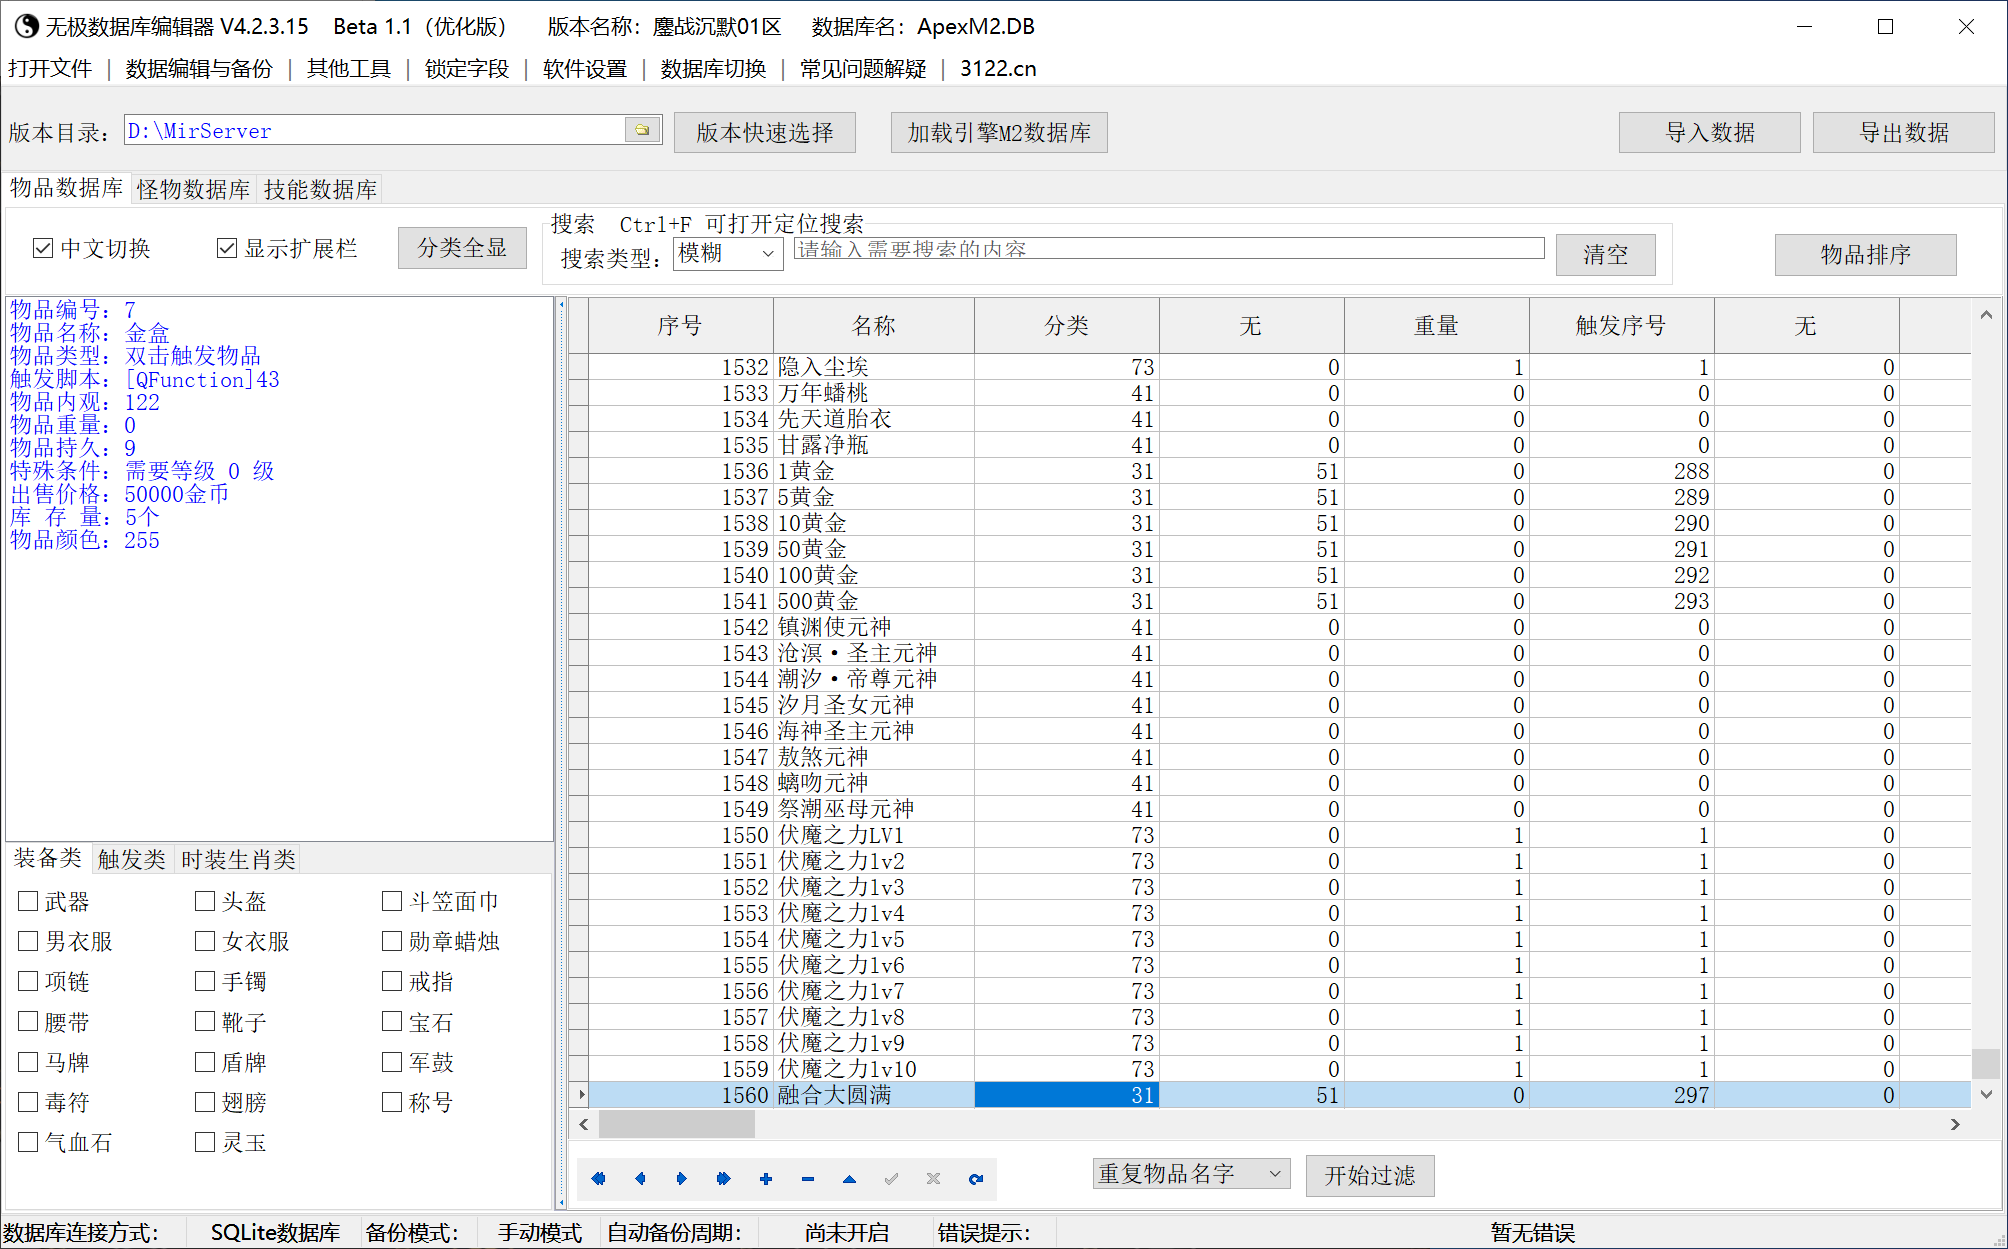Open the 搜索类型 模糊 dropdown
The width and height of the screenshot is (2008, 1249).
pos(727,254)
